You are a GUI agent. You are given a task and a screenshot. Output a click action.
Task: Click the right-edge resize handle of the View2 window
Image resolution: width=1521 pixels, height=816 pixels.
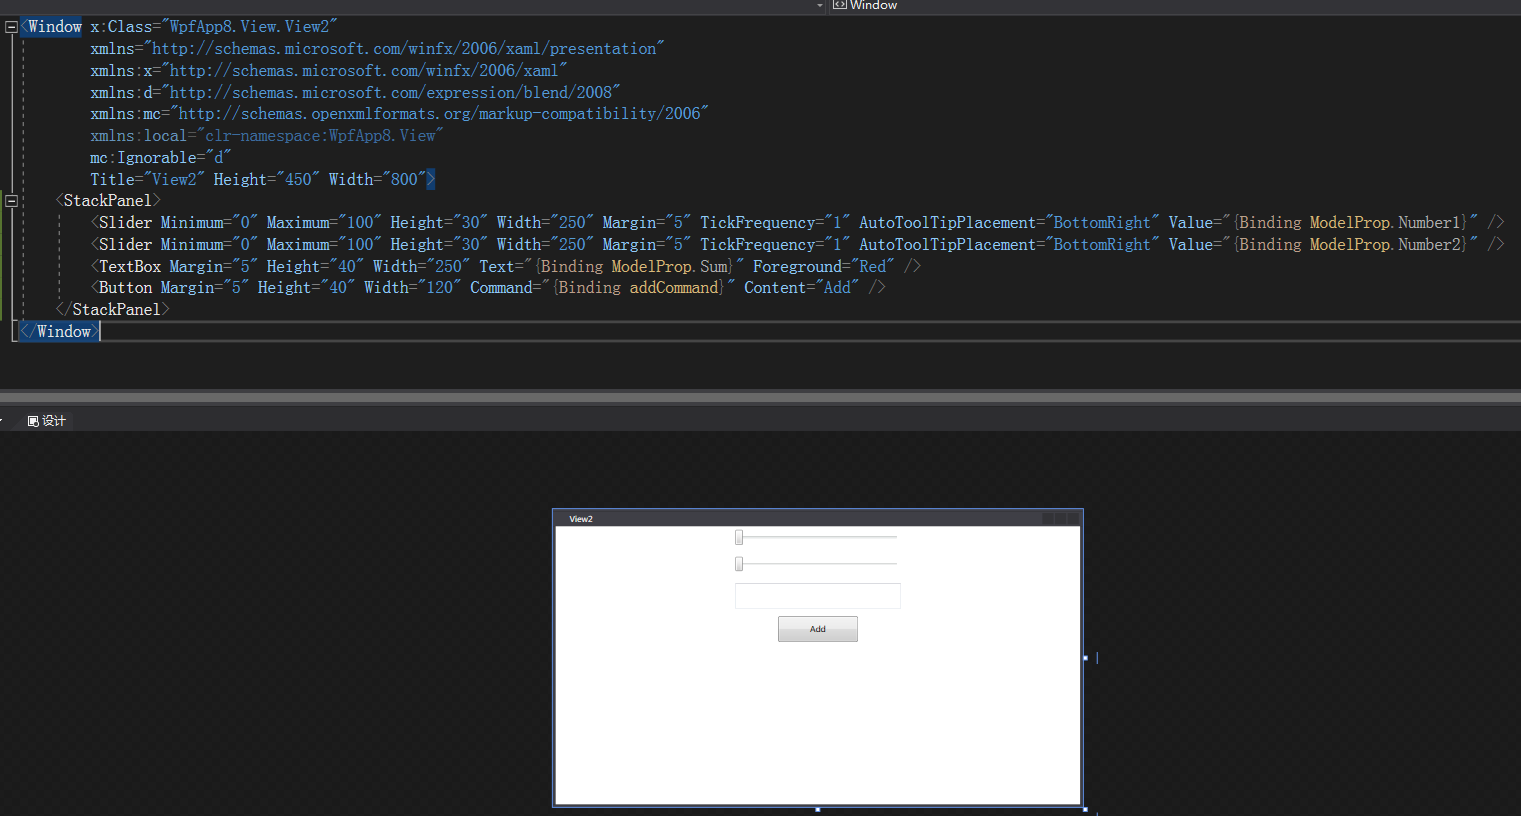pos(1086,658)
